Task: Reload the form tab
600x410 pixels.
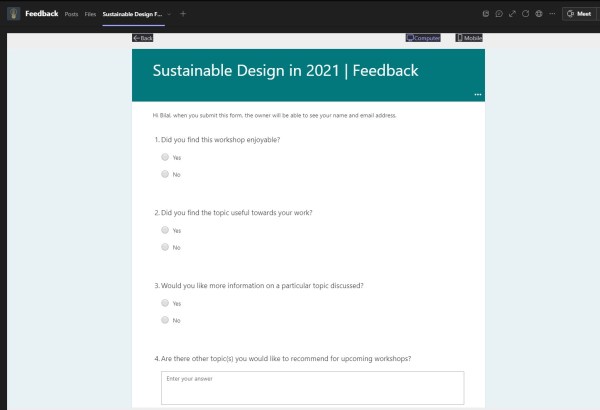Action: (x=525, y=14)
